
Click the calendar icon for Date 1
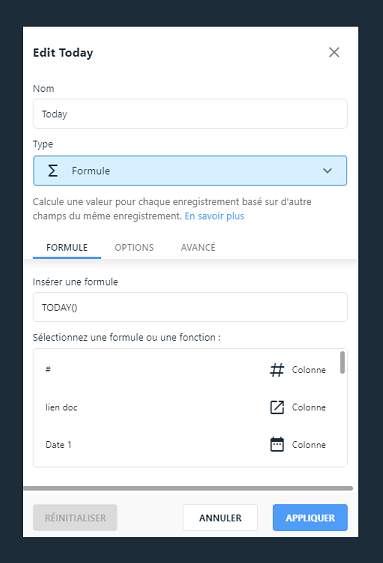click(277, 445)
